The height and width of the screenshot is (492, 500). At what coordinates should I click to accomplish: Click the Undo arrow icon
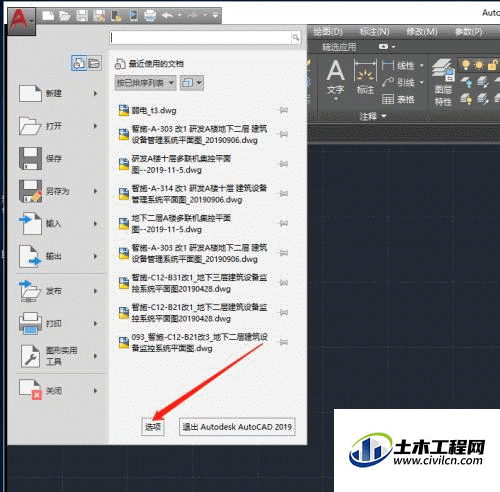click(x=168, y=15)
